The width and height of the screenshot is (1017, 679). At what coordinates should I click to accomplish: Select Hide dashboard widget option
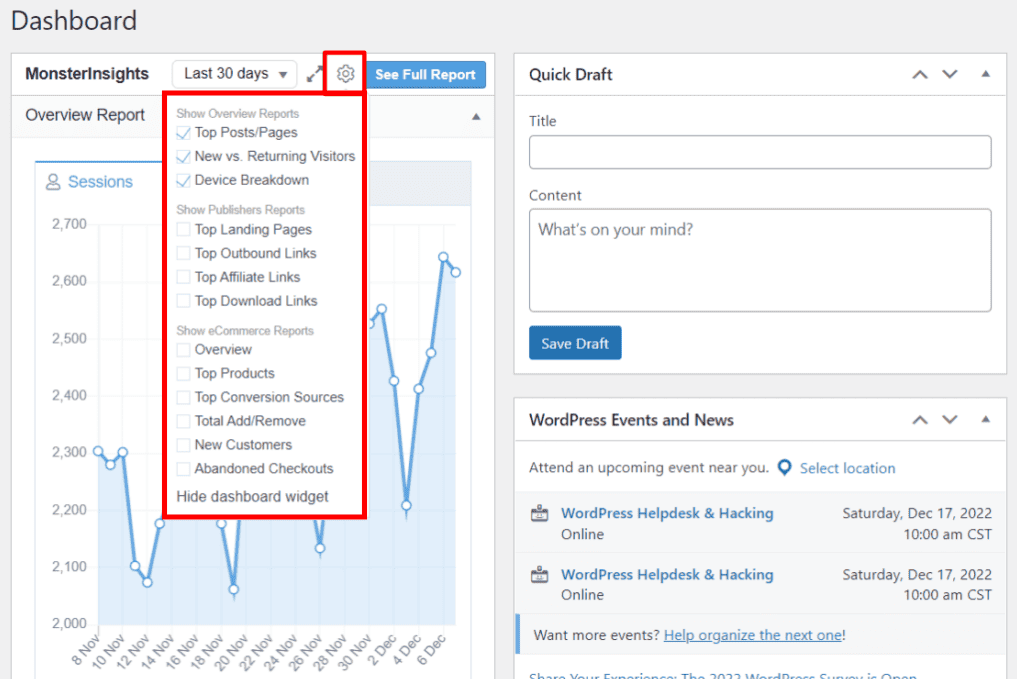point(252,496)
